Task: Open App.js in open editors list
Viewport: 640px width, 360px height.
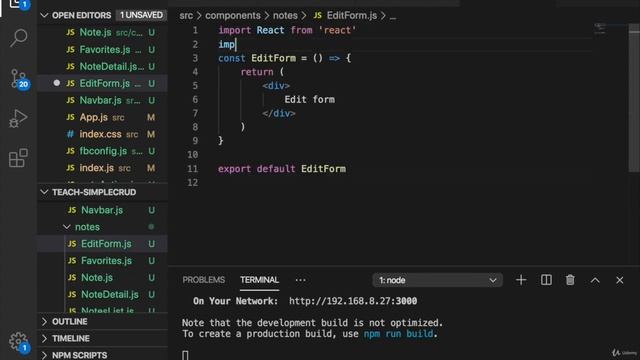Action: (102, 117)
